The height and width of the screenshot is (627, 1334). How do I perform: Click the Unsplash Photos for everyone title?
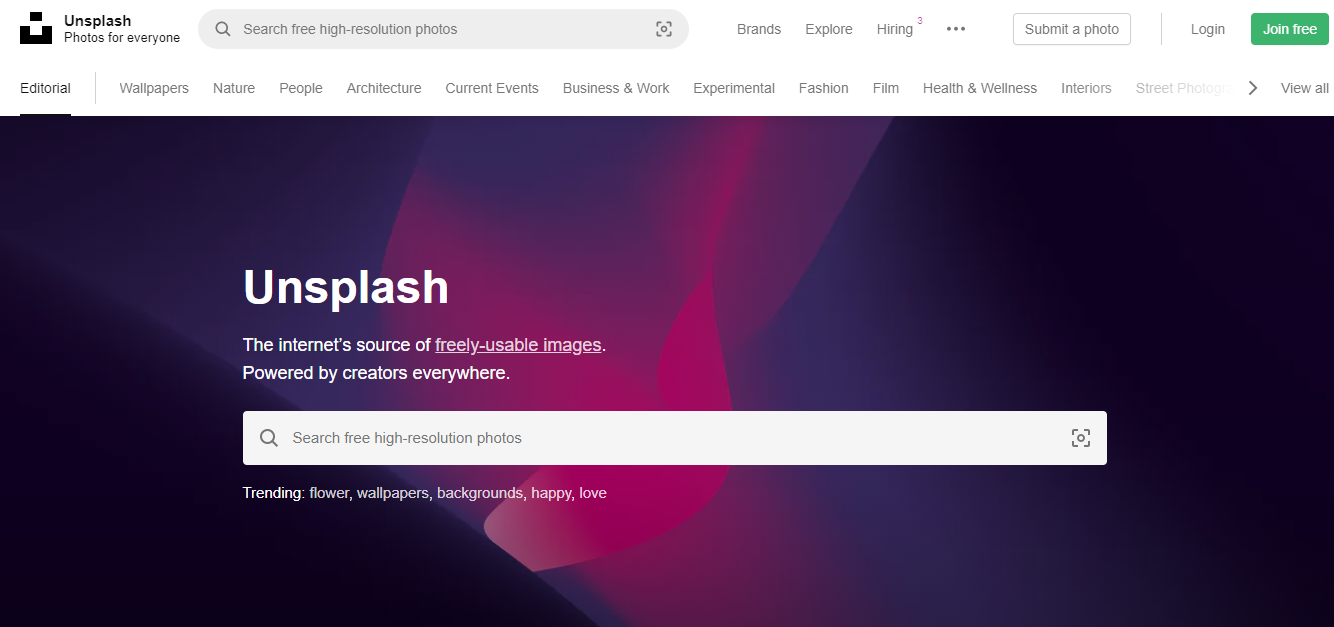pyautogui.click(x=122, y=29)
